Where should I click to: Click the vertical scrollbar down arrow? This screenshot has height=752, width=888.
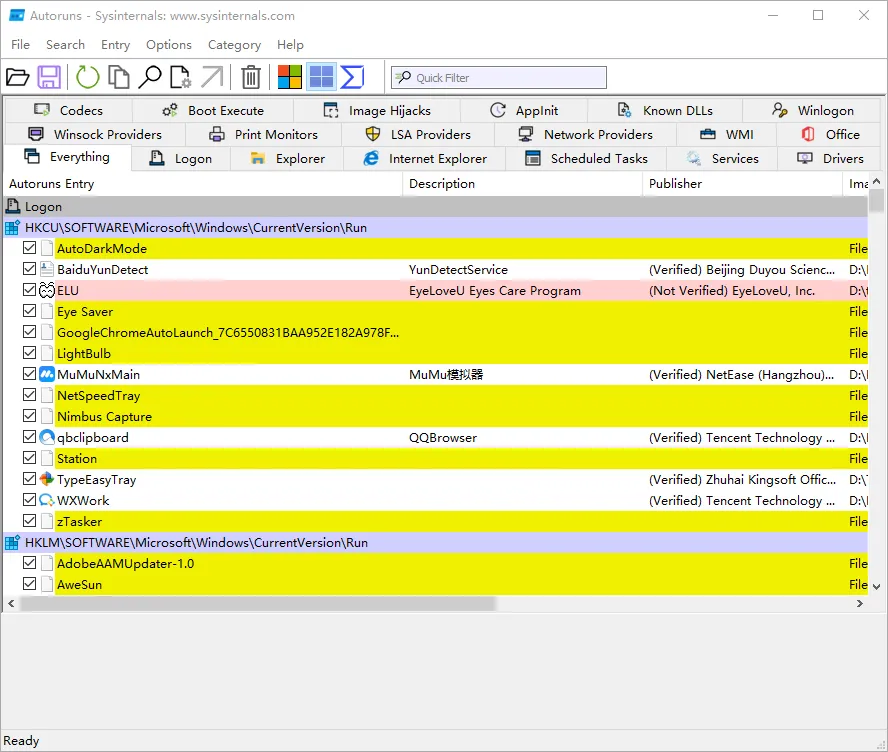(876, 587)
